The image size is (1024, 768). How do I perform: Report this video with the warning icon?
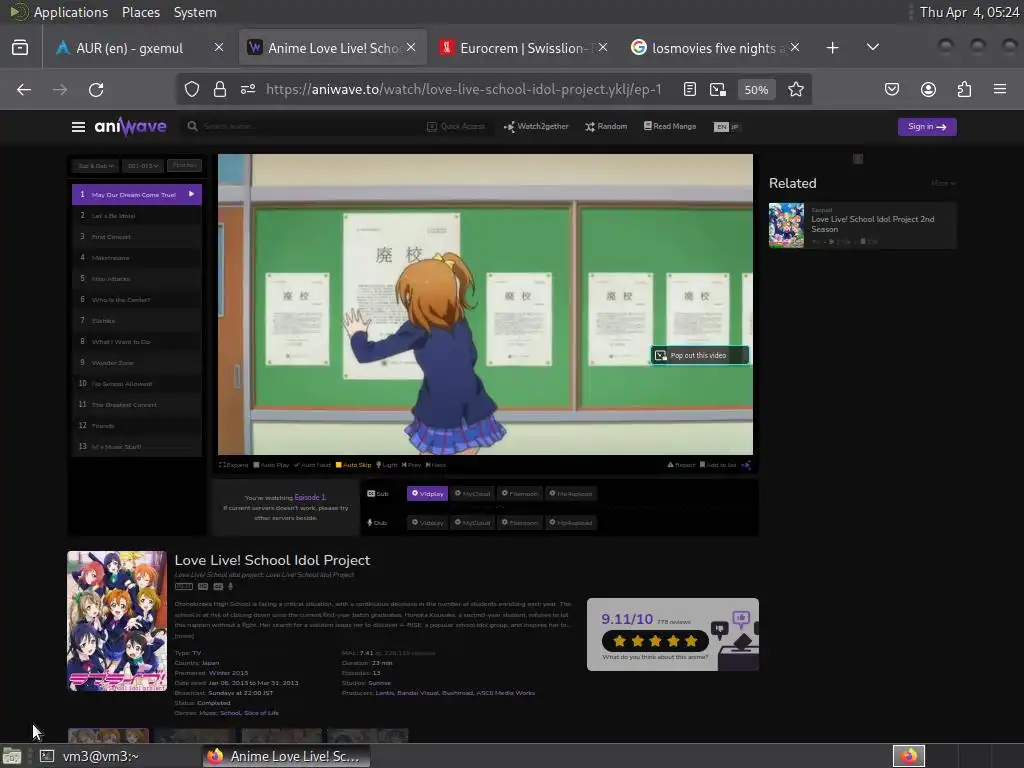[x=681, y=465]
